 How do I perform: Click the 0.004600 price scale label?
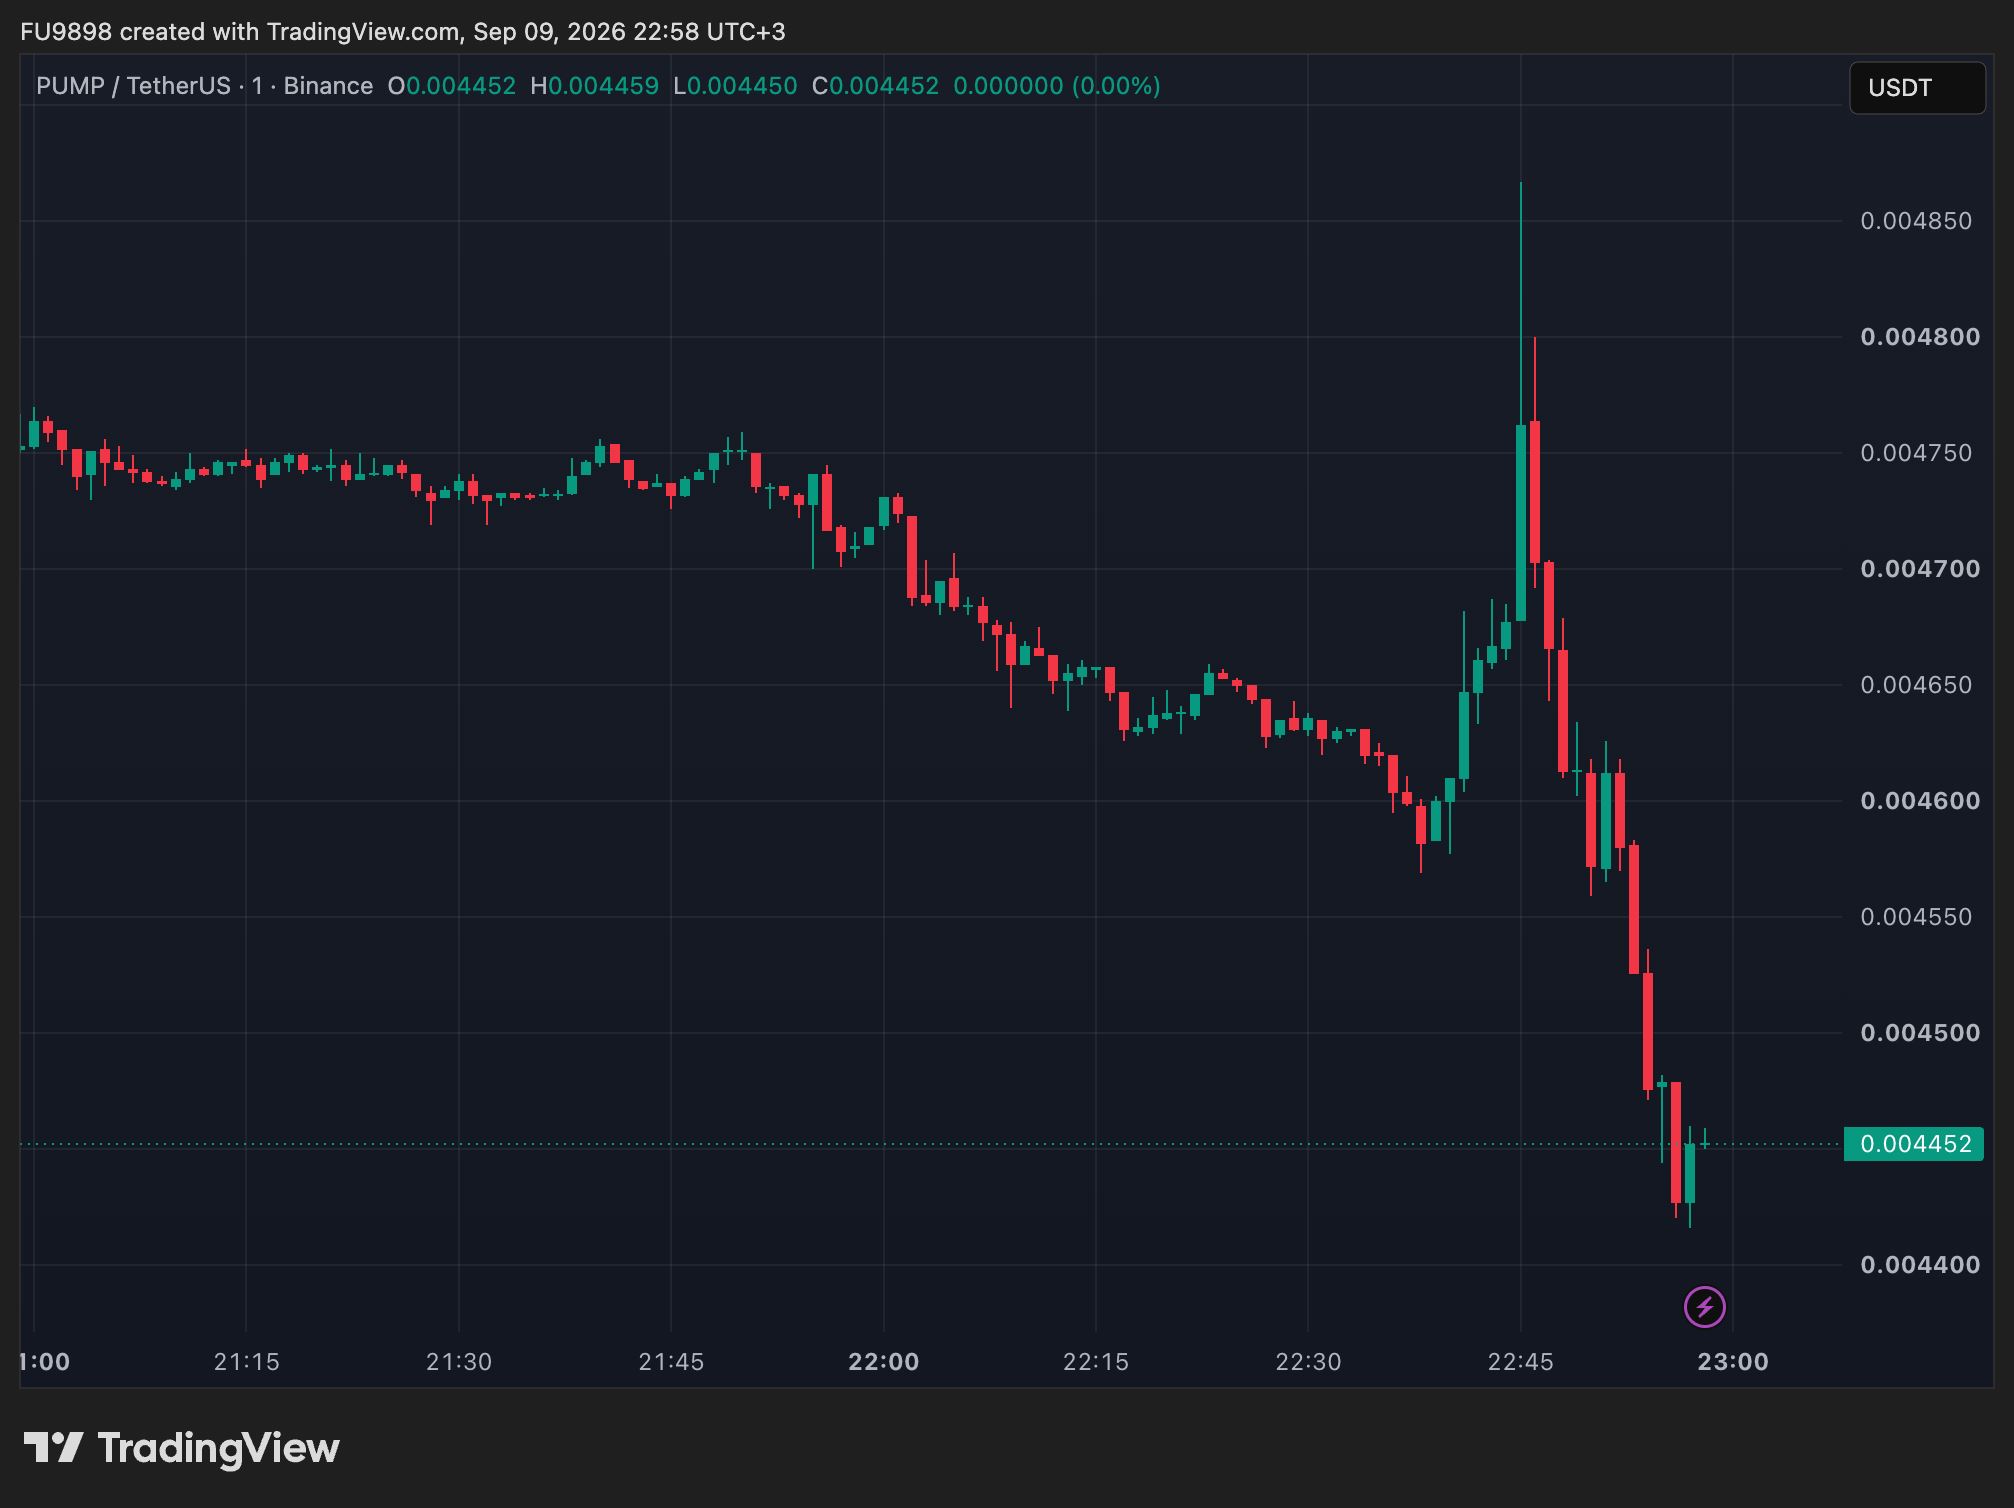coord(1920,801)
